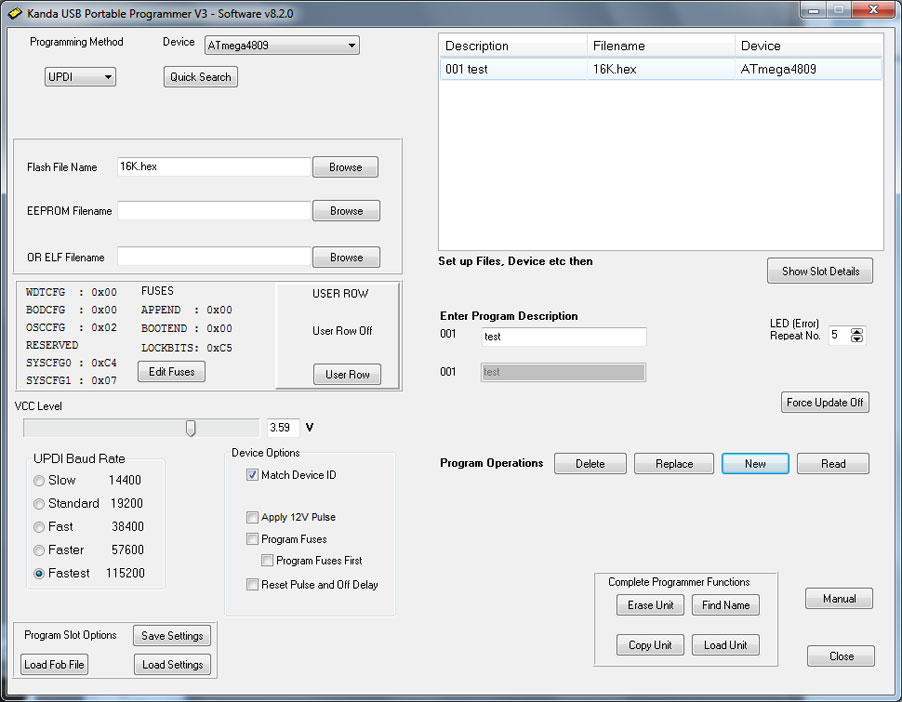This screenshot has height=702, width=902.
Task: Click the Read program button
Action: [x=833, y=464]
